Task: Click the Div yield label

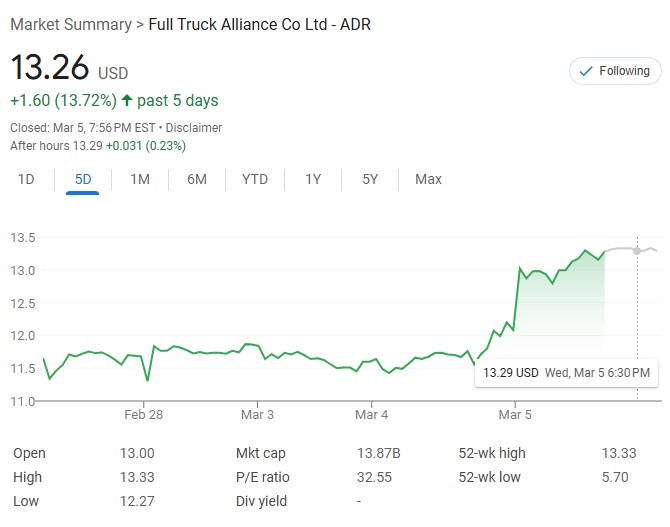Action: click(x=261, y=501)
